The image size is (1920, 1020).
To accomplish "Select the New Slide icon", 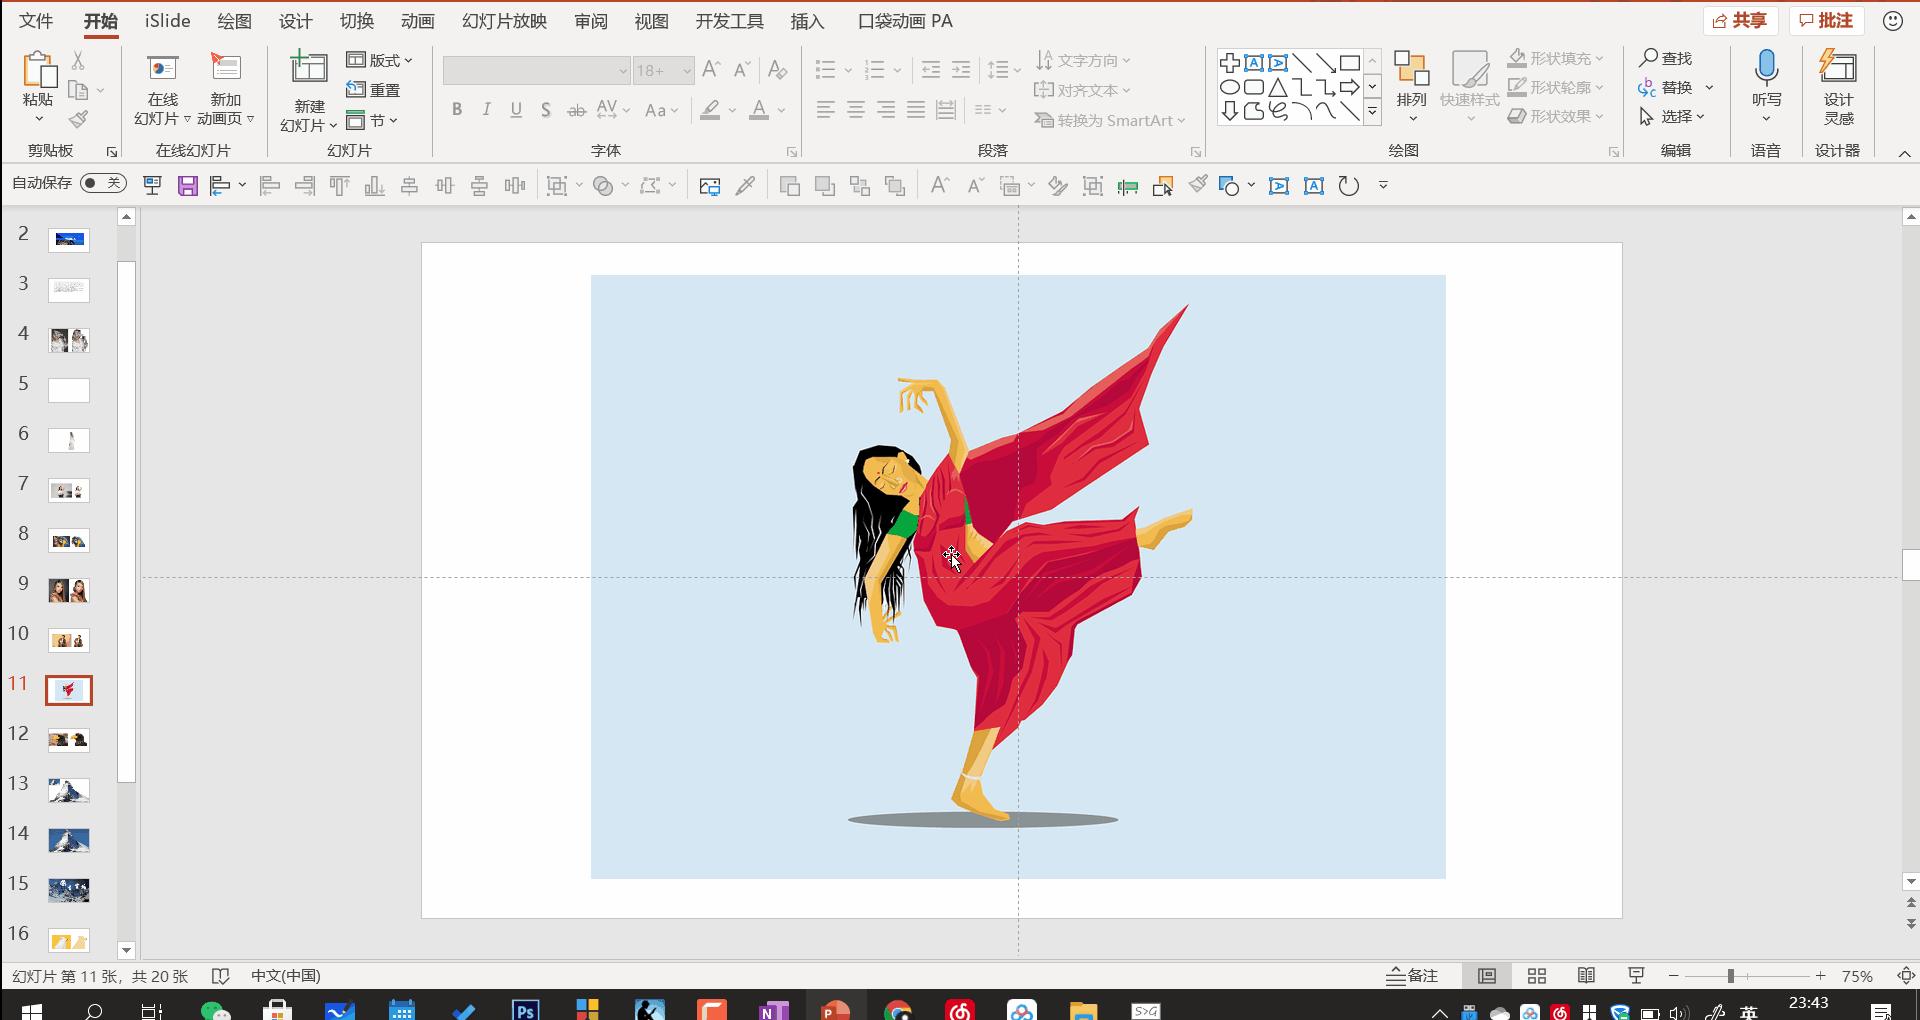I will (308, 68).
